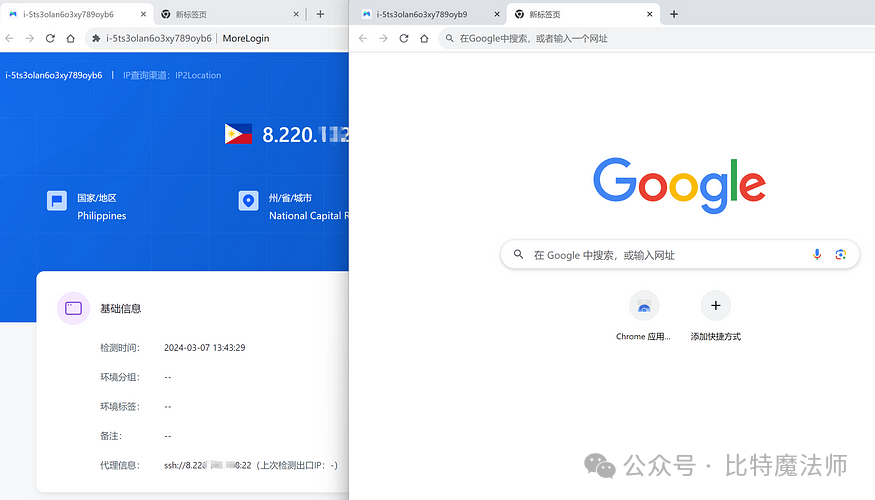Open a new tab in the right window

click(674, 14)
